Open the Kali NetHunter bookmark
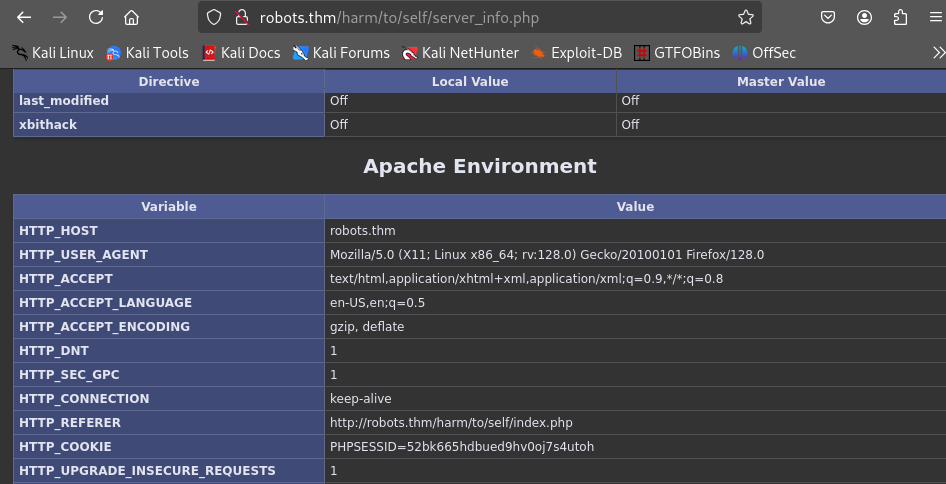 [x=460, y=53]
